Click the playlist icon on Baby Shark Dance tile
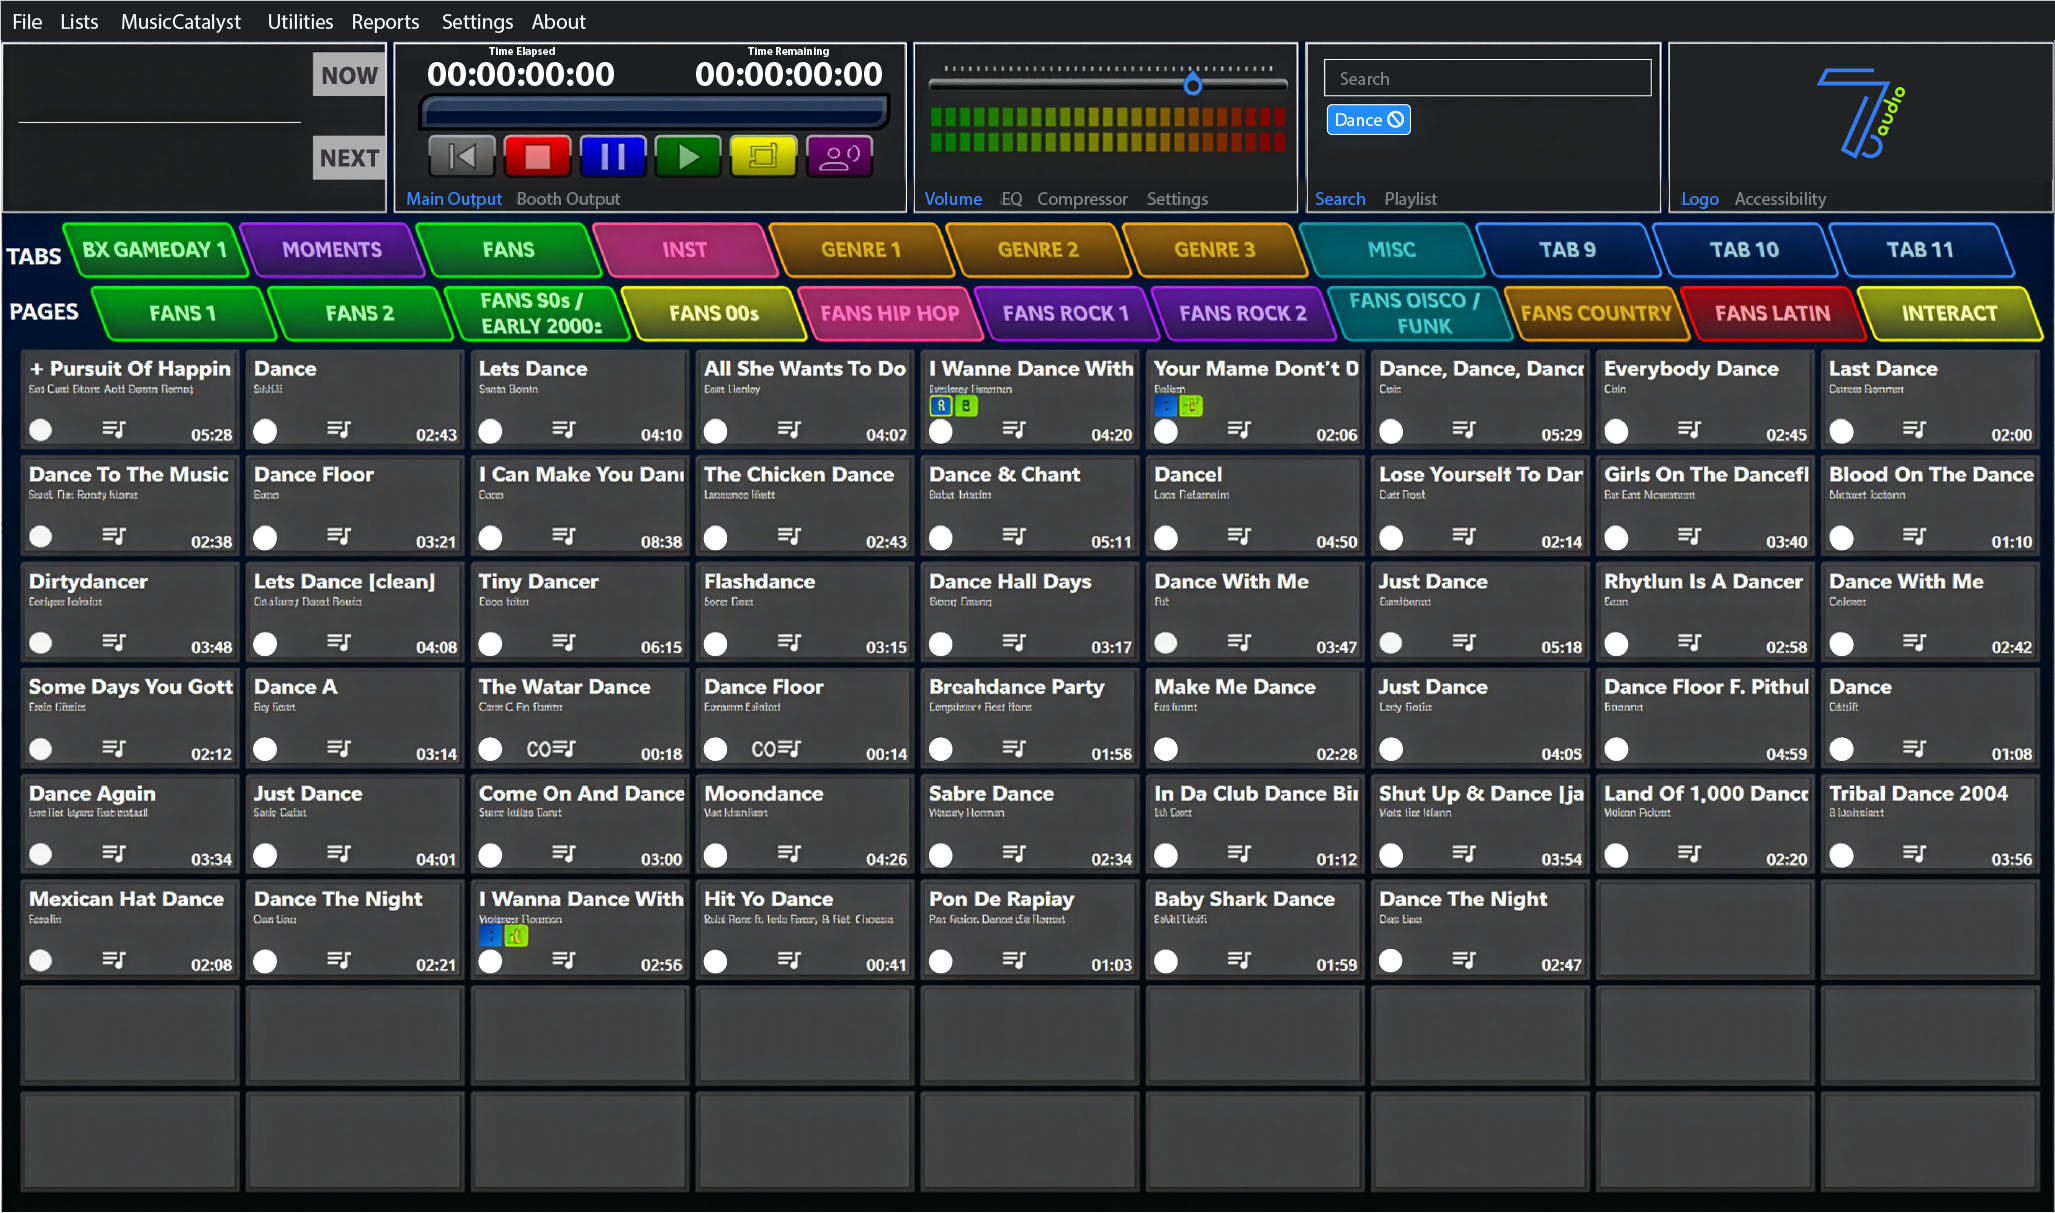 coord(1239,960)
